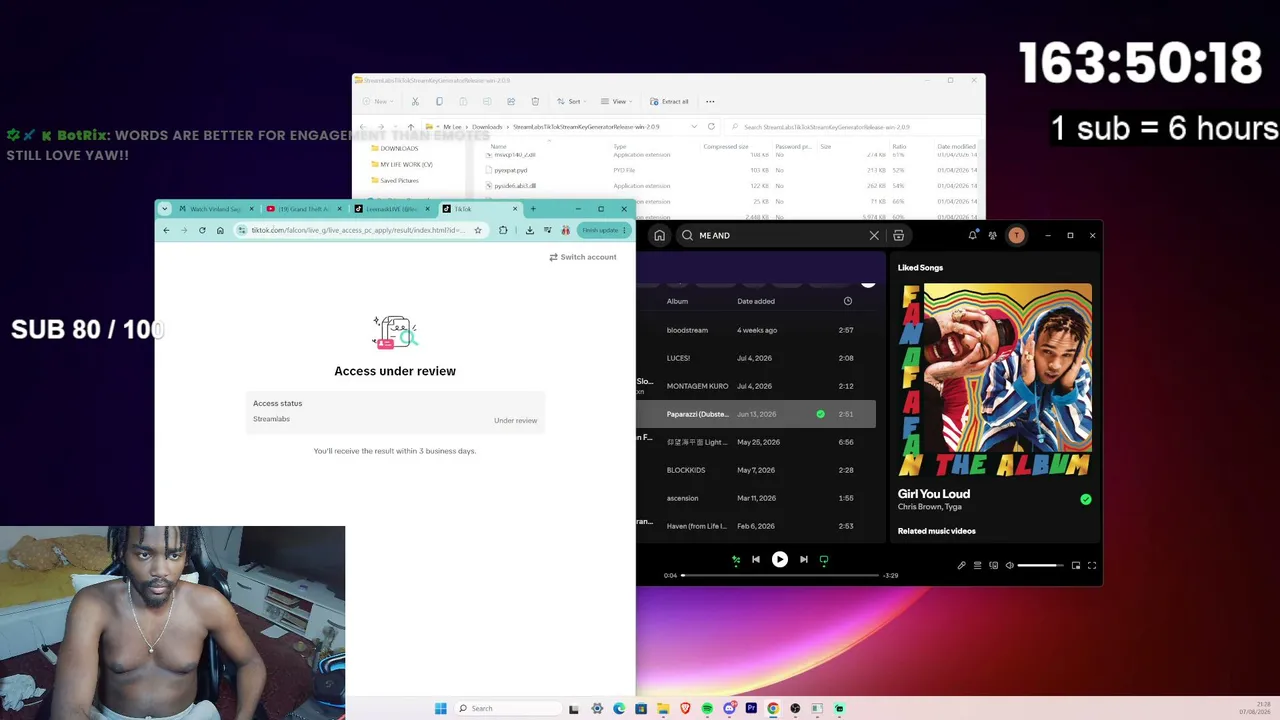Bookmark the TikTok page with star
This screenshot has width=1280, height=720.
tap(478, 230)
